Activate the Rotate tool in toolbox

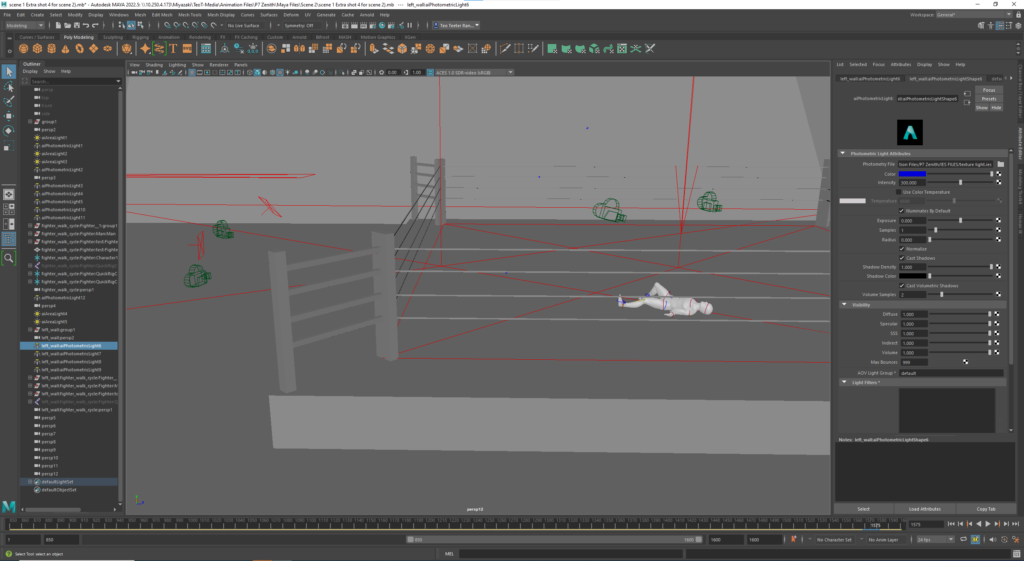click(9, 131)
